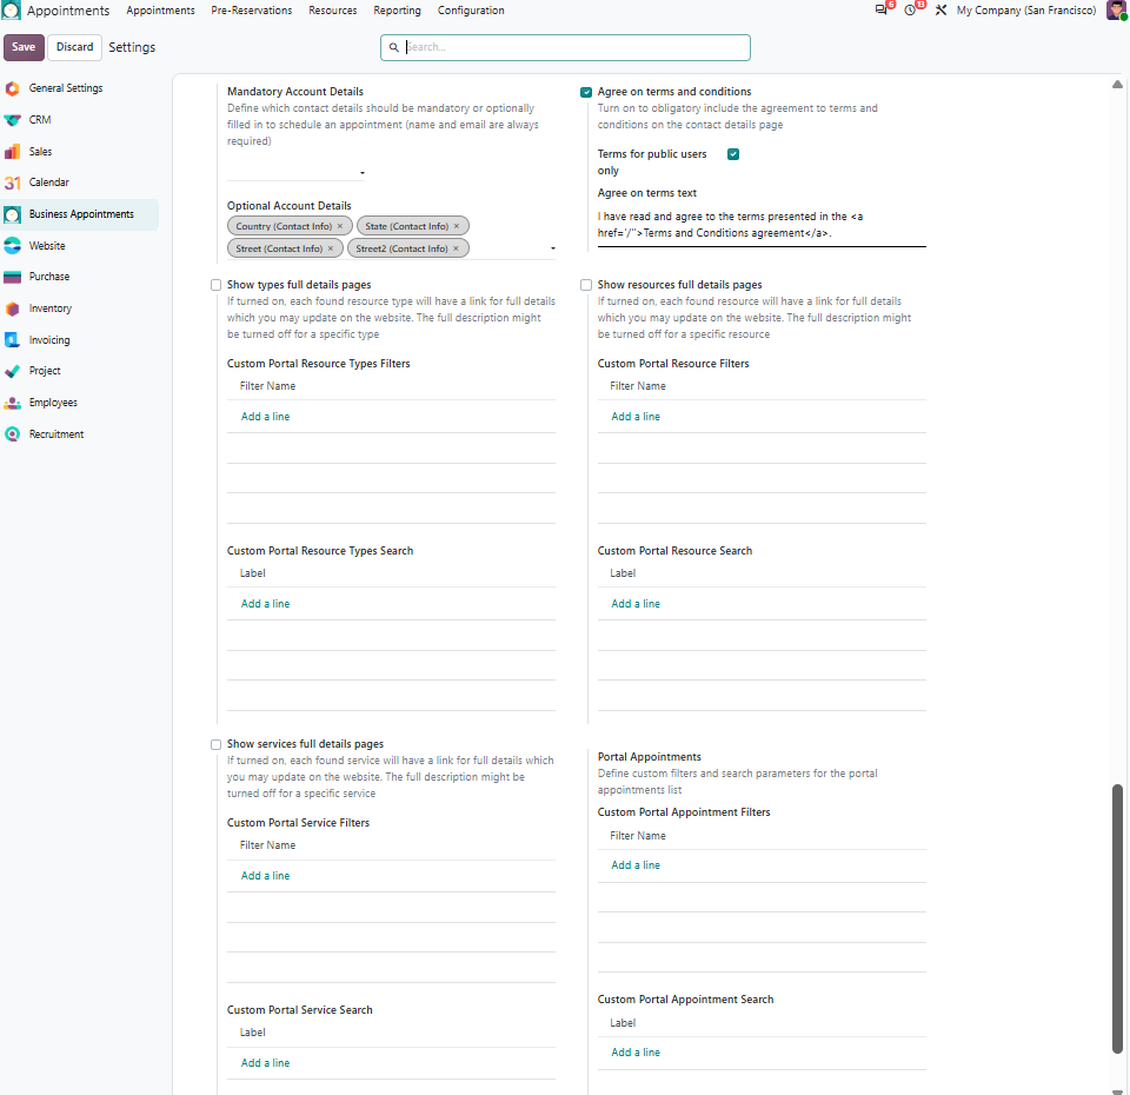Click the debug tools wrench icon
1130x1095 pixels.
[940, 10]
